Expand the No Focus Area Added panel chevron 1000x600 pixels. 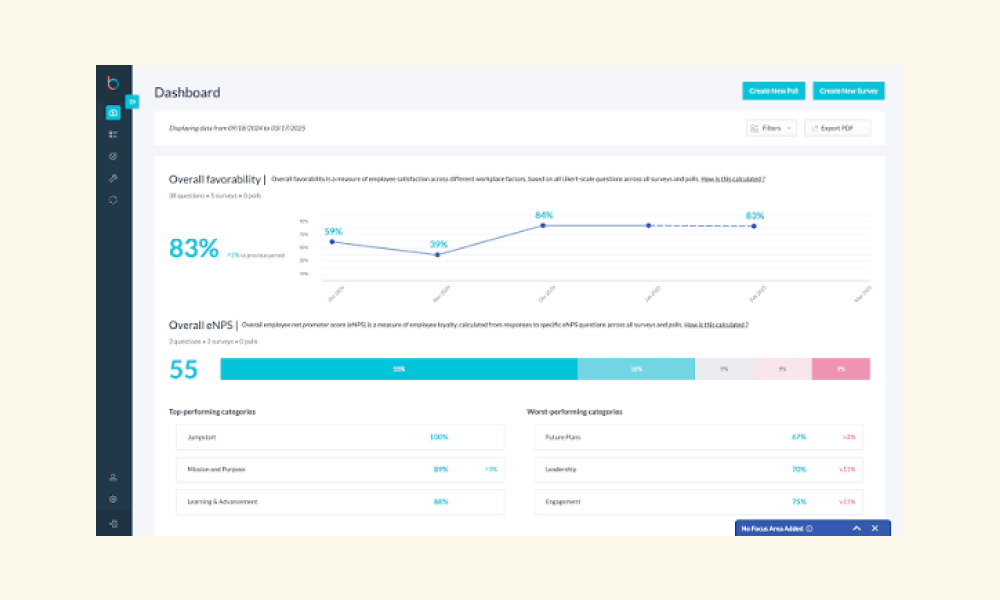pos(857,529)
